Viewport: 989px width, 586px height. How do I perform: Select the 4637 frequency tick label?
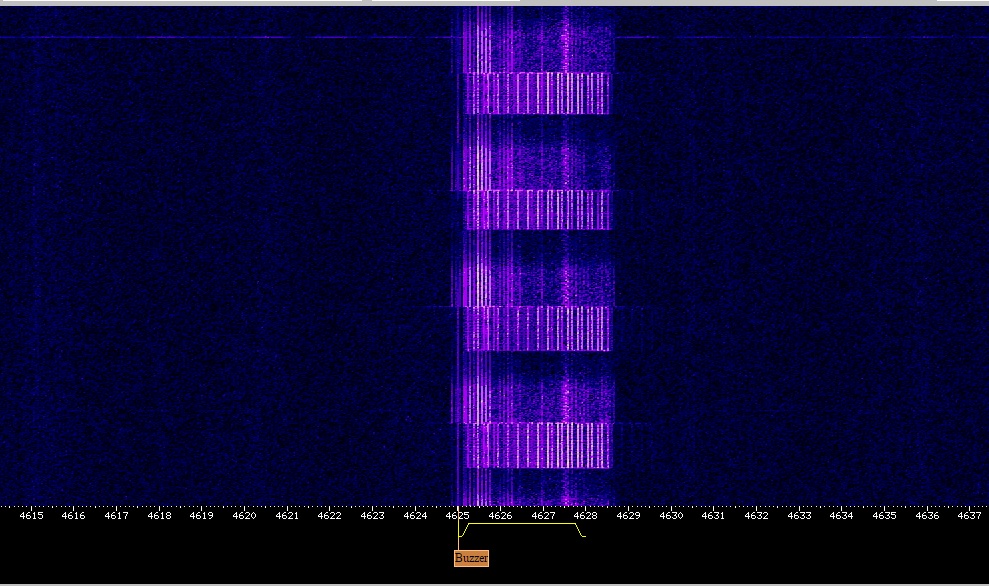(x=969, y=516)
